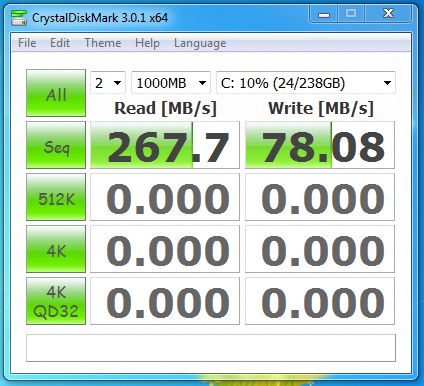
Task: Select the Seq write result 78.08
Action: click(320, 145)
